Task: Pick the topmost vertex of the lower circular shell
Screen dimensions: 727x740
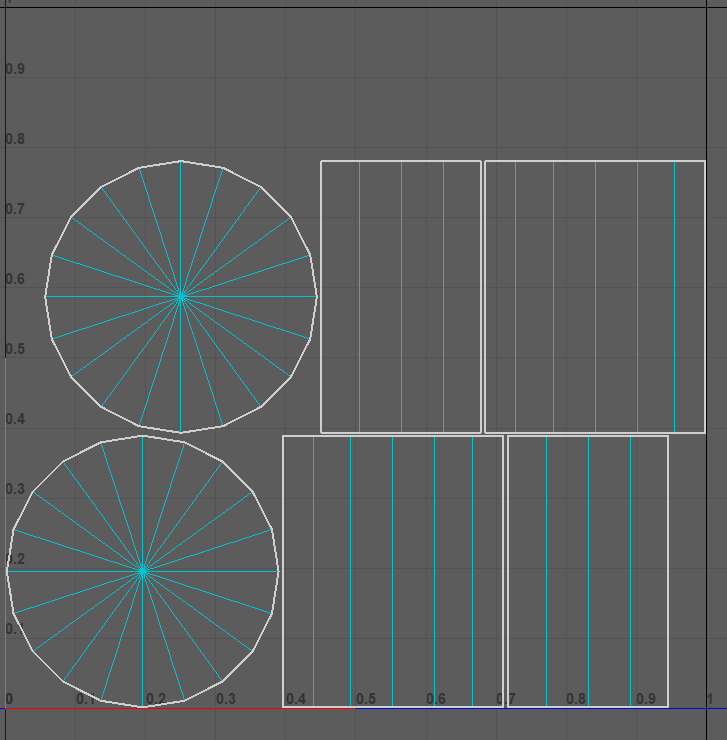Action: pos(143,435)
